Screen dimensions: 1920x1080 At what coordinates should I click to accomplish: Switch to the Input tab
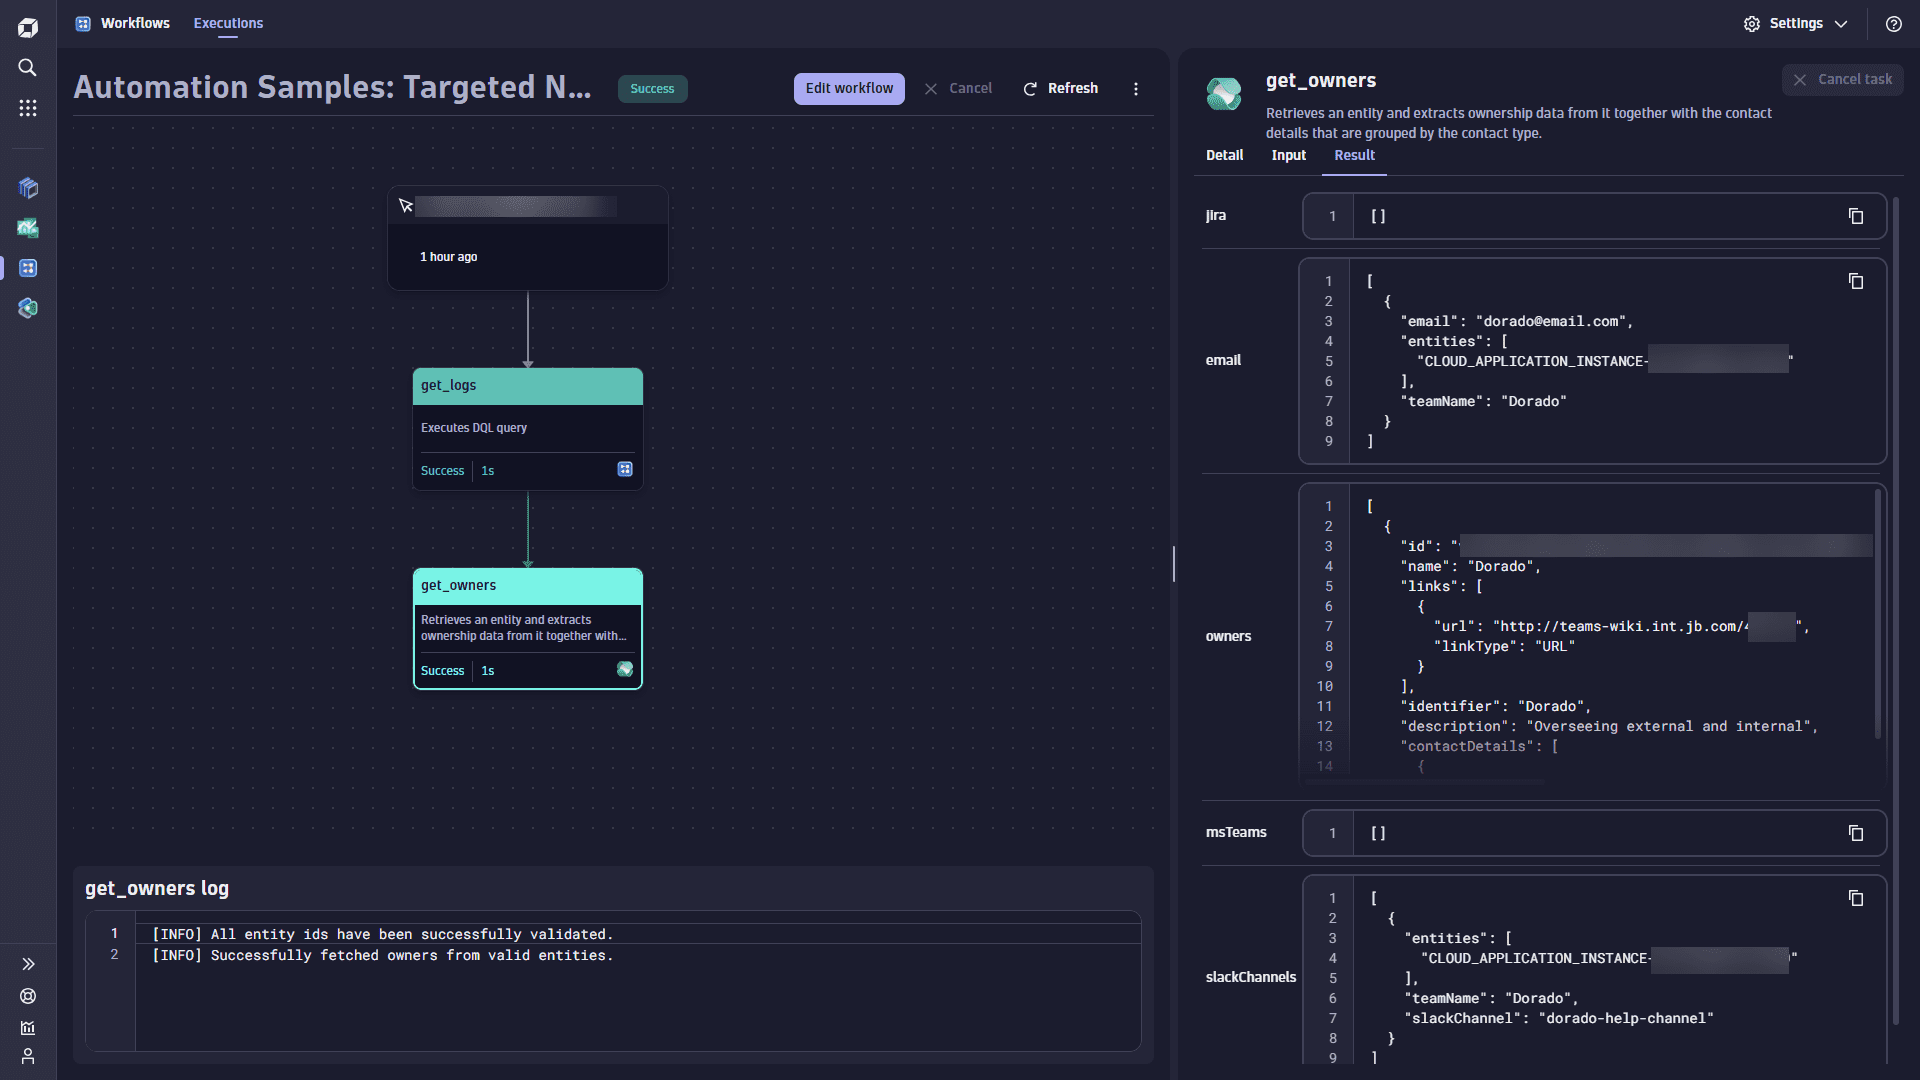(1288, 155)
